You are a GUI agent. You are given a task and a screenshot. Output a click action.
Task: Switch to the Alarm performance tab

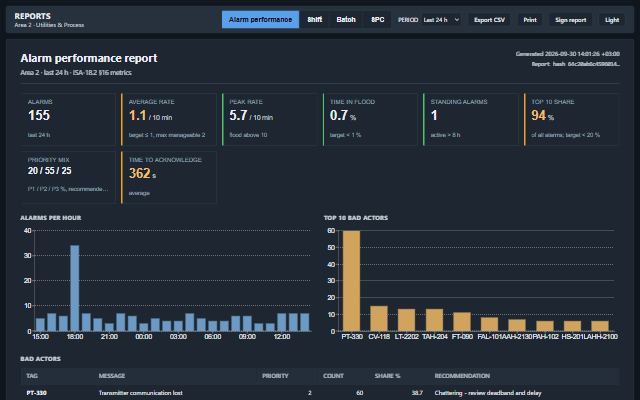tap(260, 20)
